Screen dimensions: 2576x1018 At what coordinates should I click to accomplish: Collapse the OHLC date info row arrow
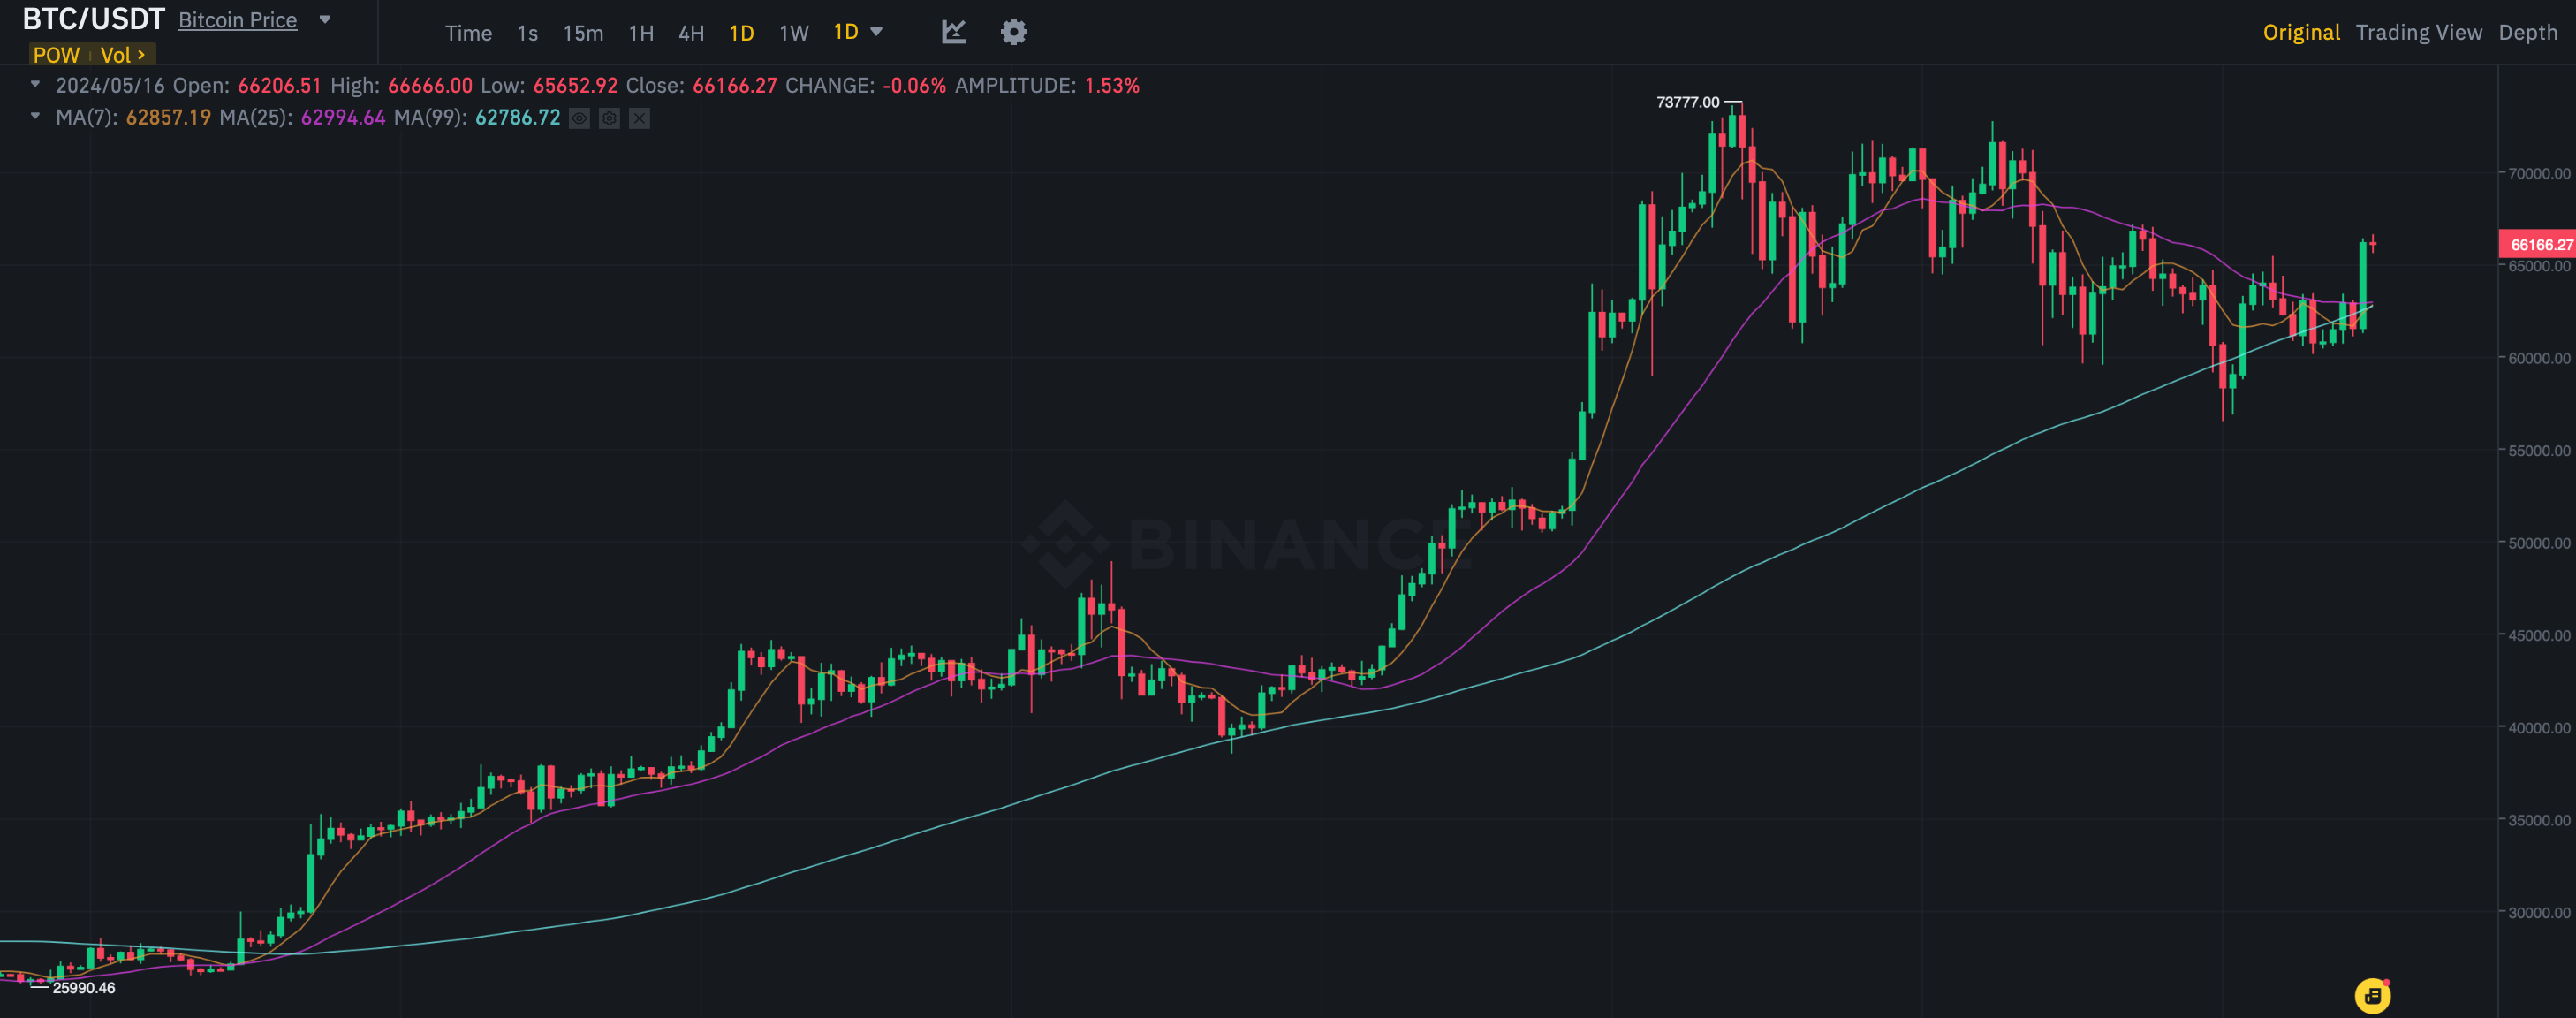(35, 84)
